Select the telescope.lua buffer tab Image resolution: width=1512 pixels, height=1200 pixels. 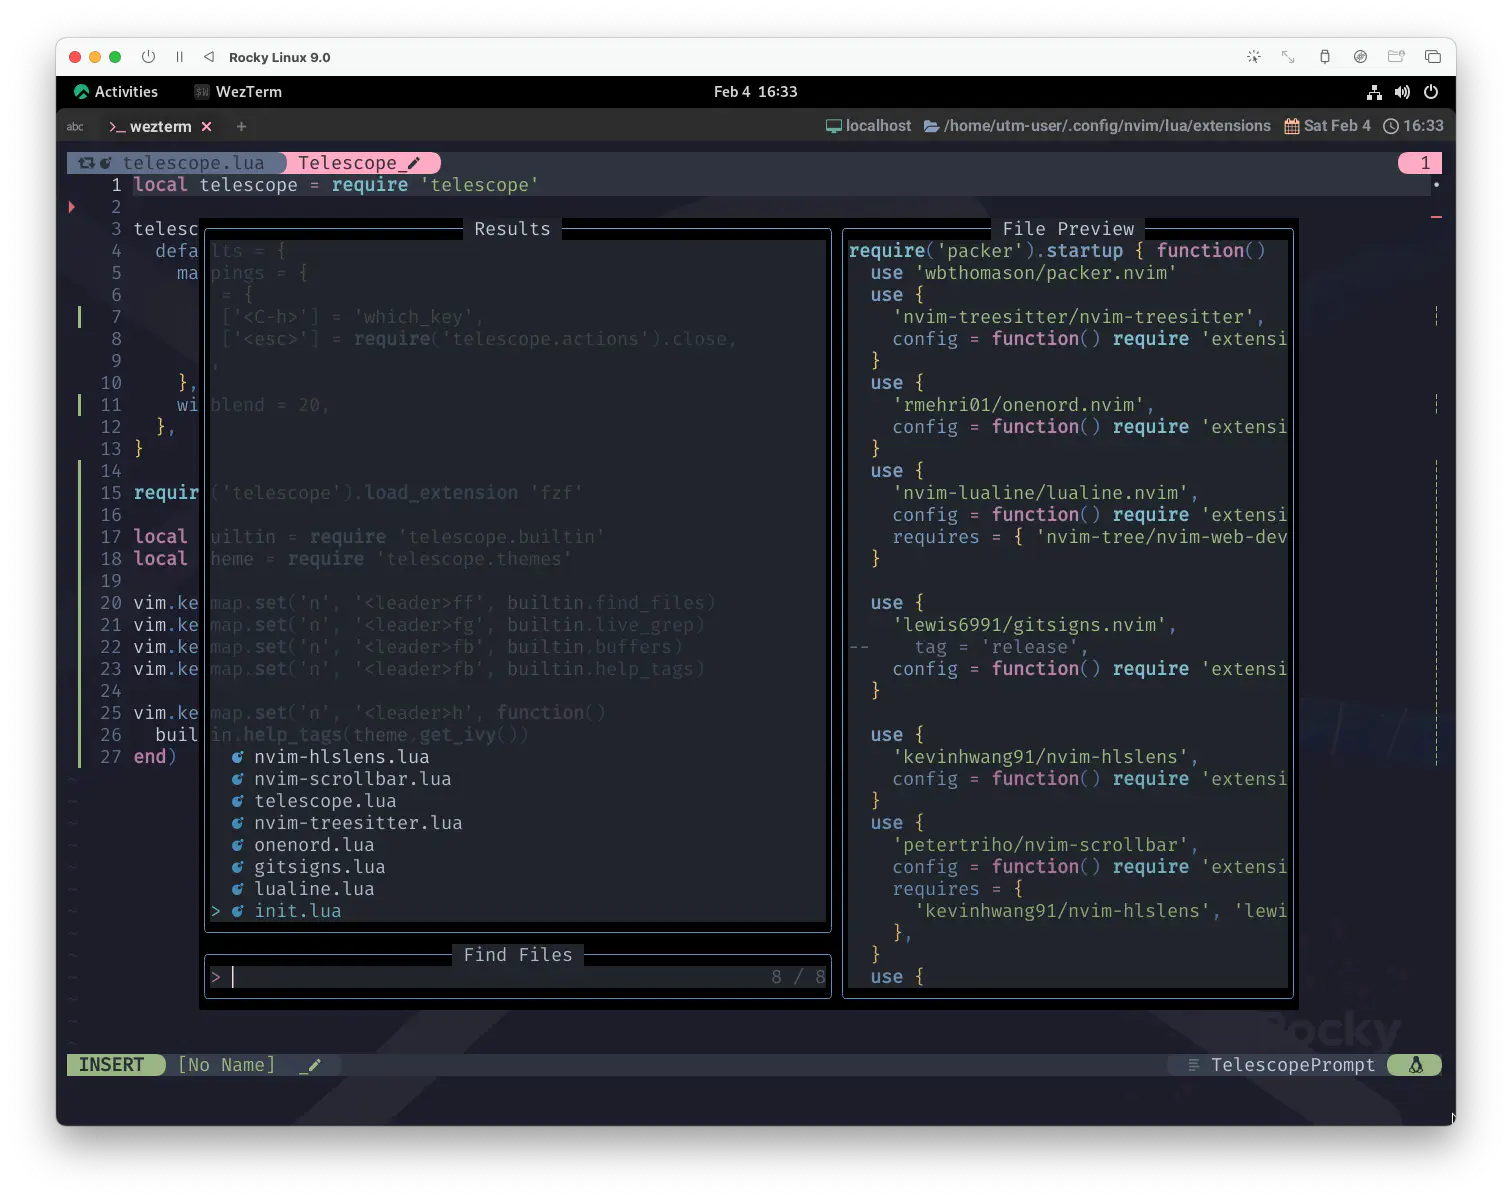click(x=176, y=163)
